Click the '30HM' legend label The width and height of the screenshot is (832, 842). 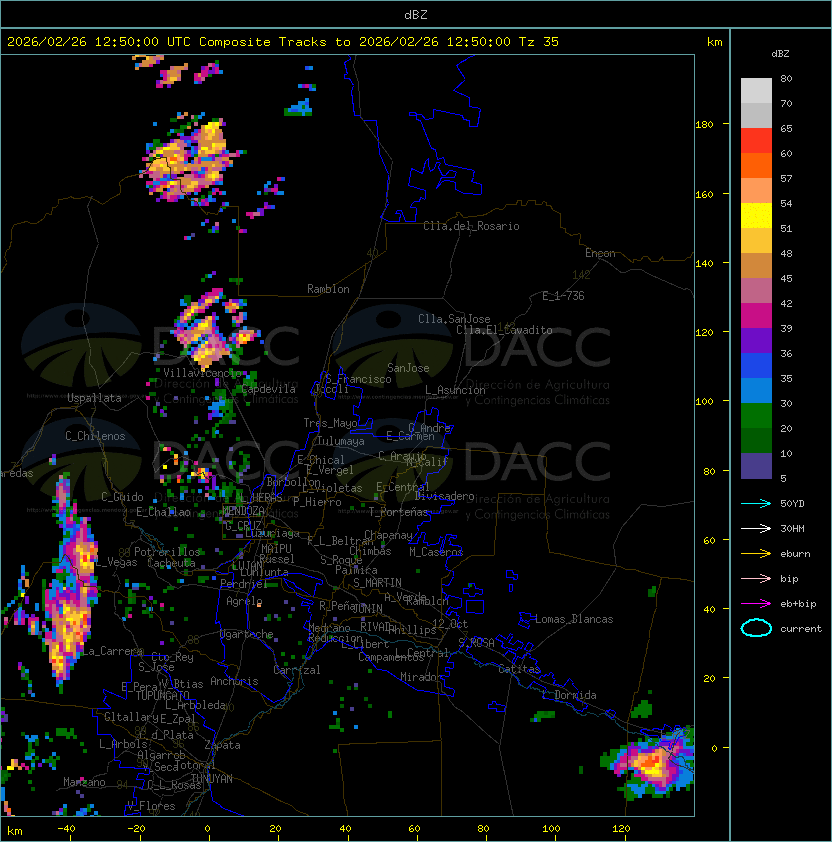tap(792, 529)
